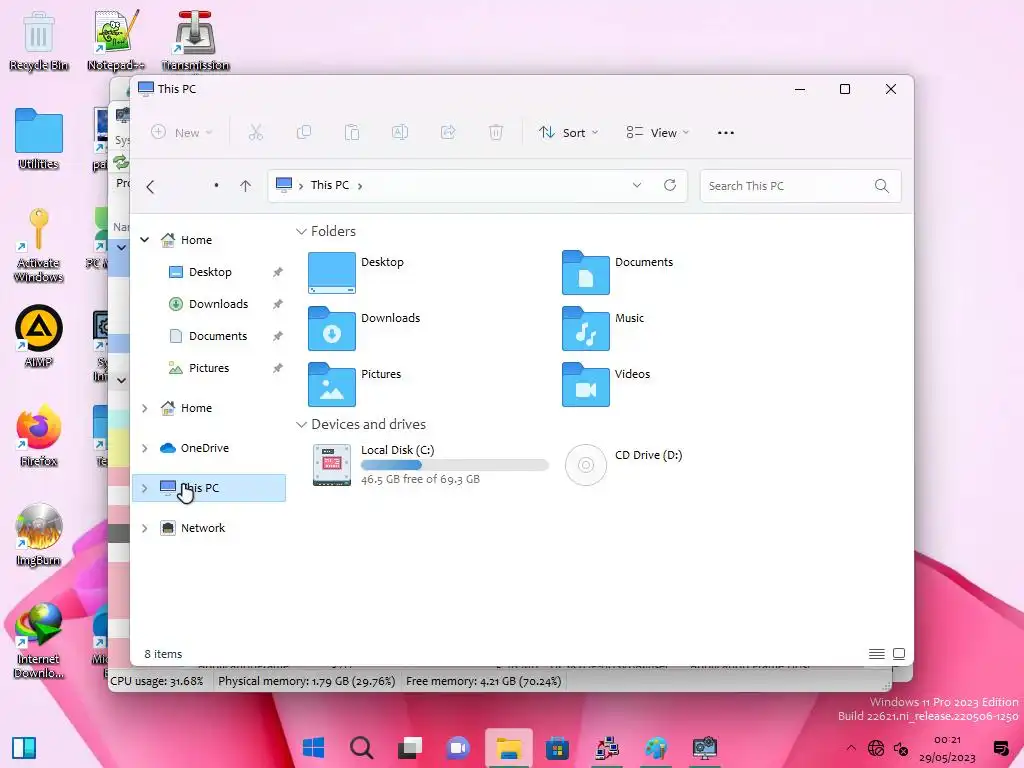Collapse the Folders group
The width and height of the screenshot is (1024, 768).
pos(301,231)
